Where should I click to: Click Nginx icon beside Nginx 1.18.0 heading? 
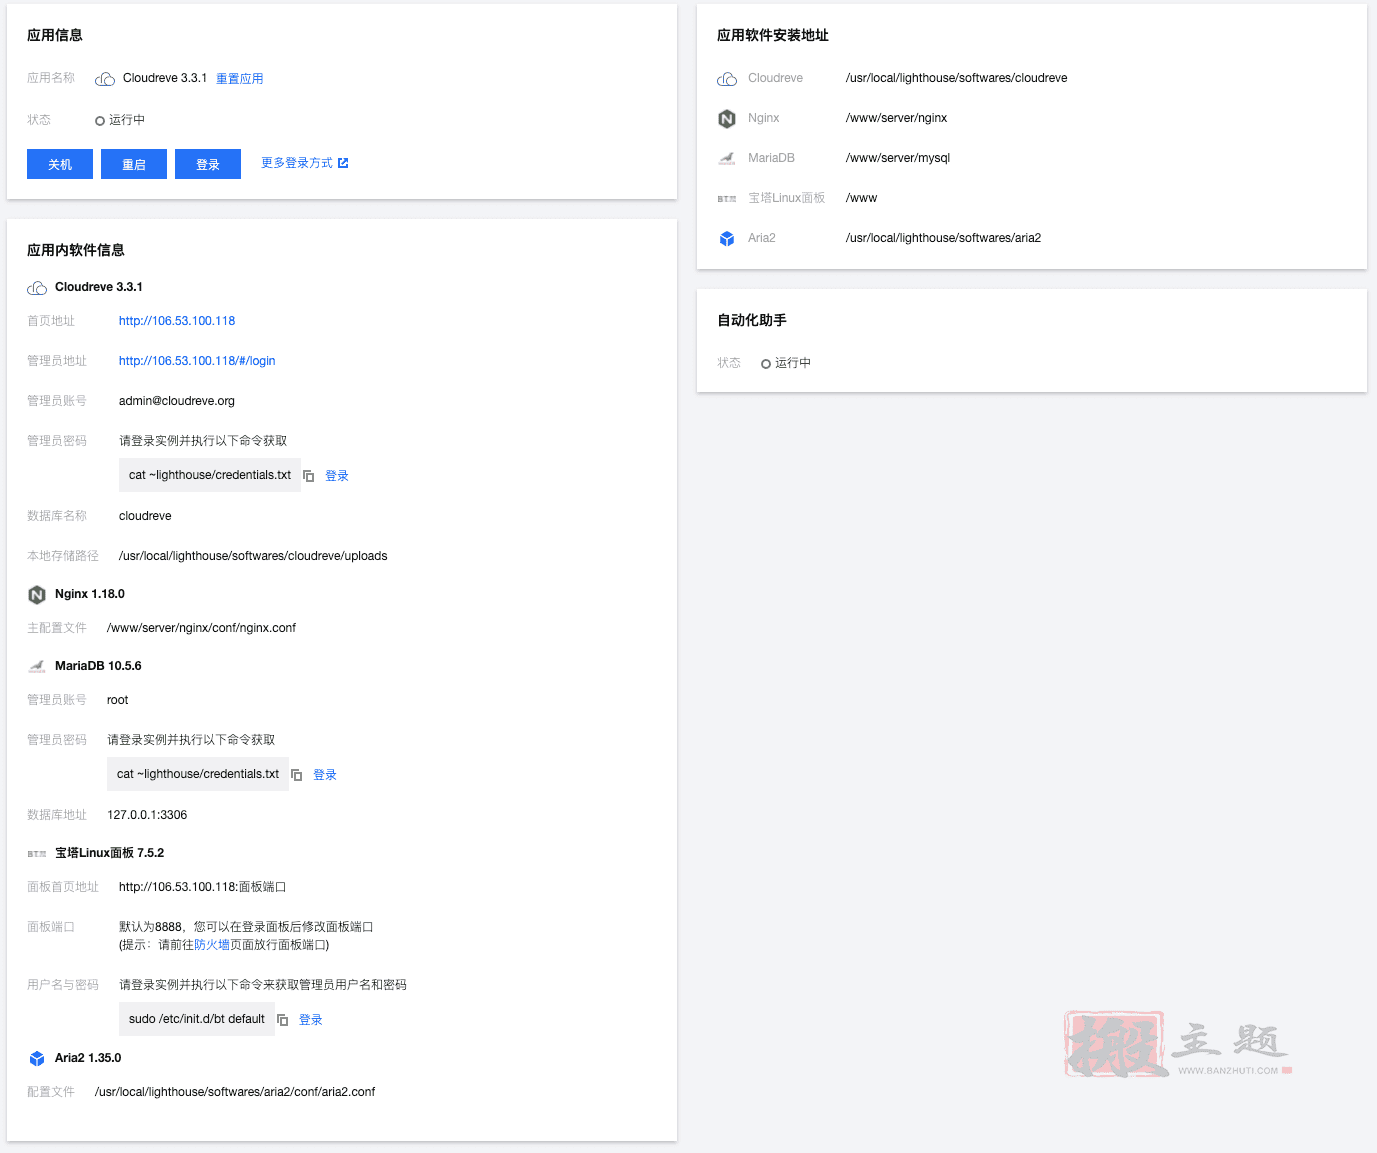click(x=37, y=595)
